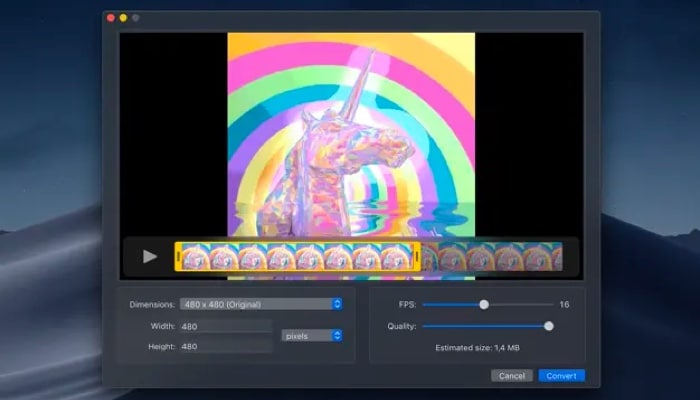This screenshot has width=700, height=400.
Task: Click the FPS value 16 label
Action: (x=564, y=304)
